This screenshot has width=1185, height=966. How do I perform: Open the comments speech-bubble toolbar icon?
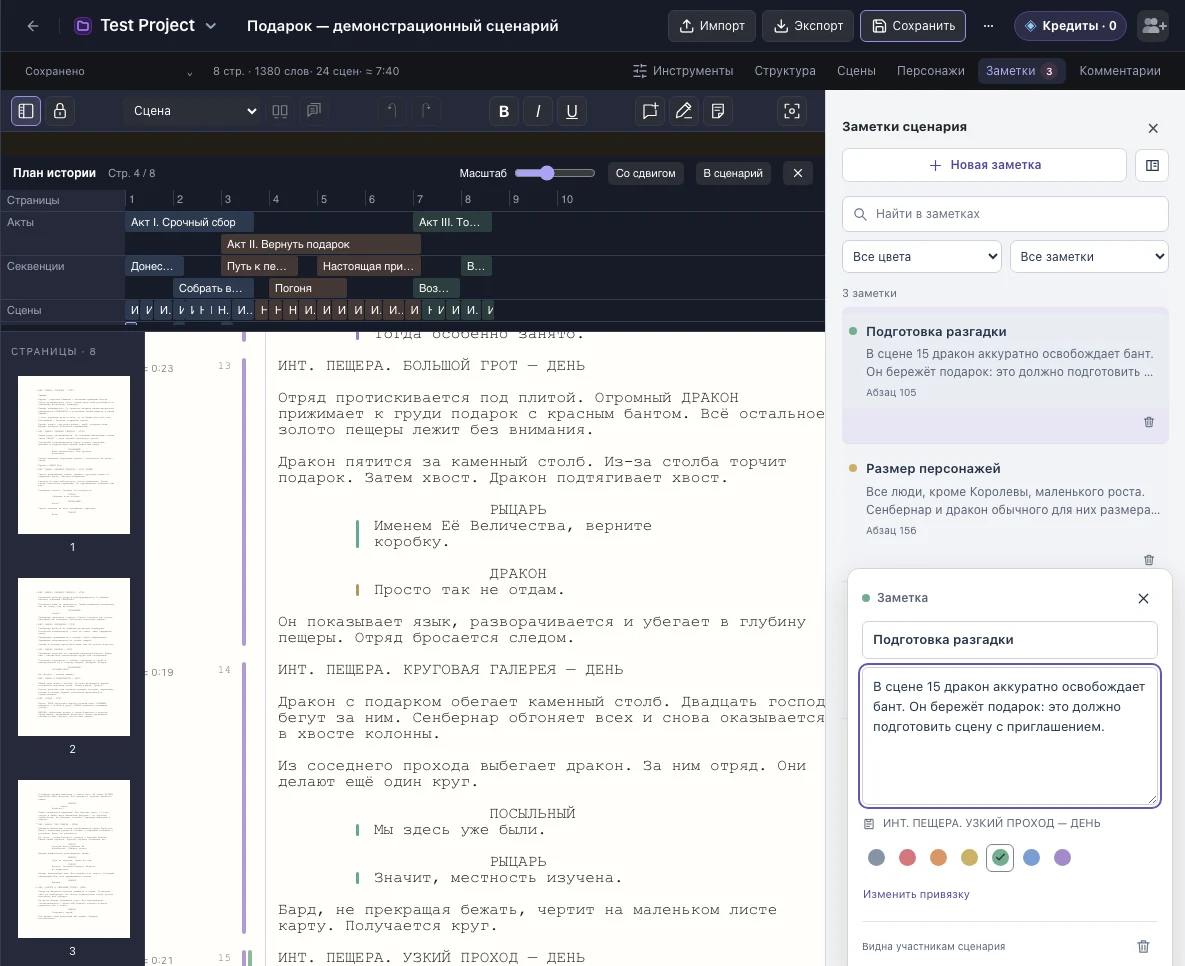[x=314, y=111]
